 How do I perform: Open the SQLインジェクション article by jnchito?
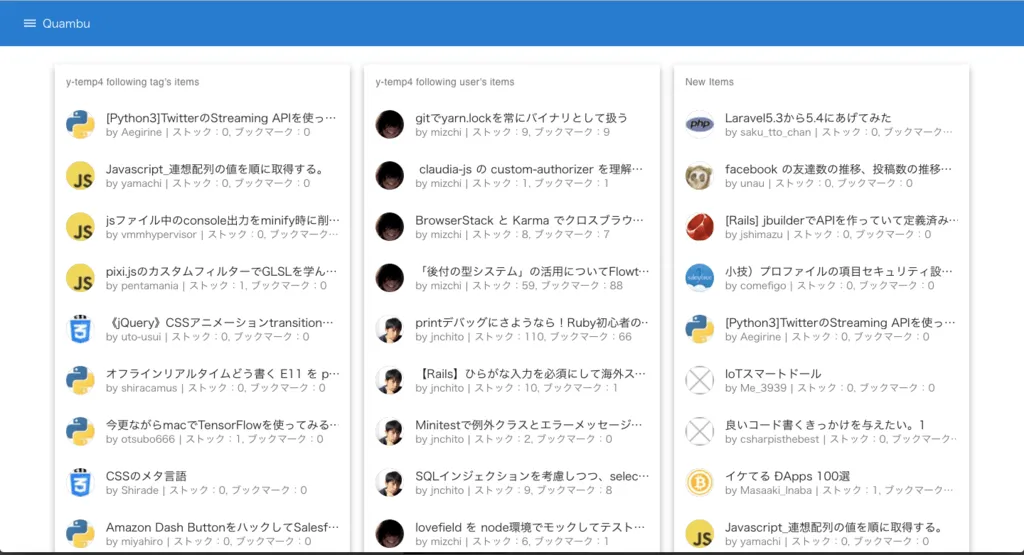click(529, 476)
